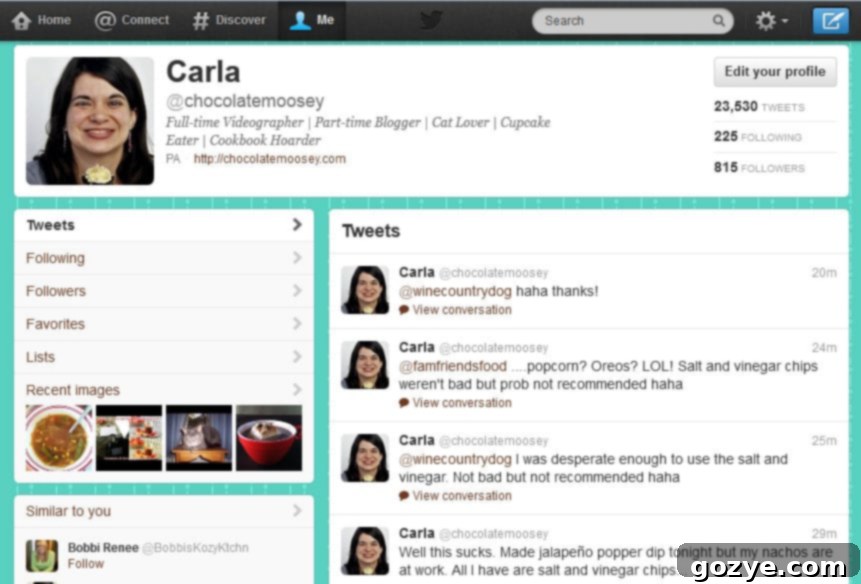This screenshot has height=584, width=861.
Task: Select the Following sidebar tab
Action: (x=164, y=258)
